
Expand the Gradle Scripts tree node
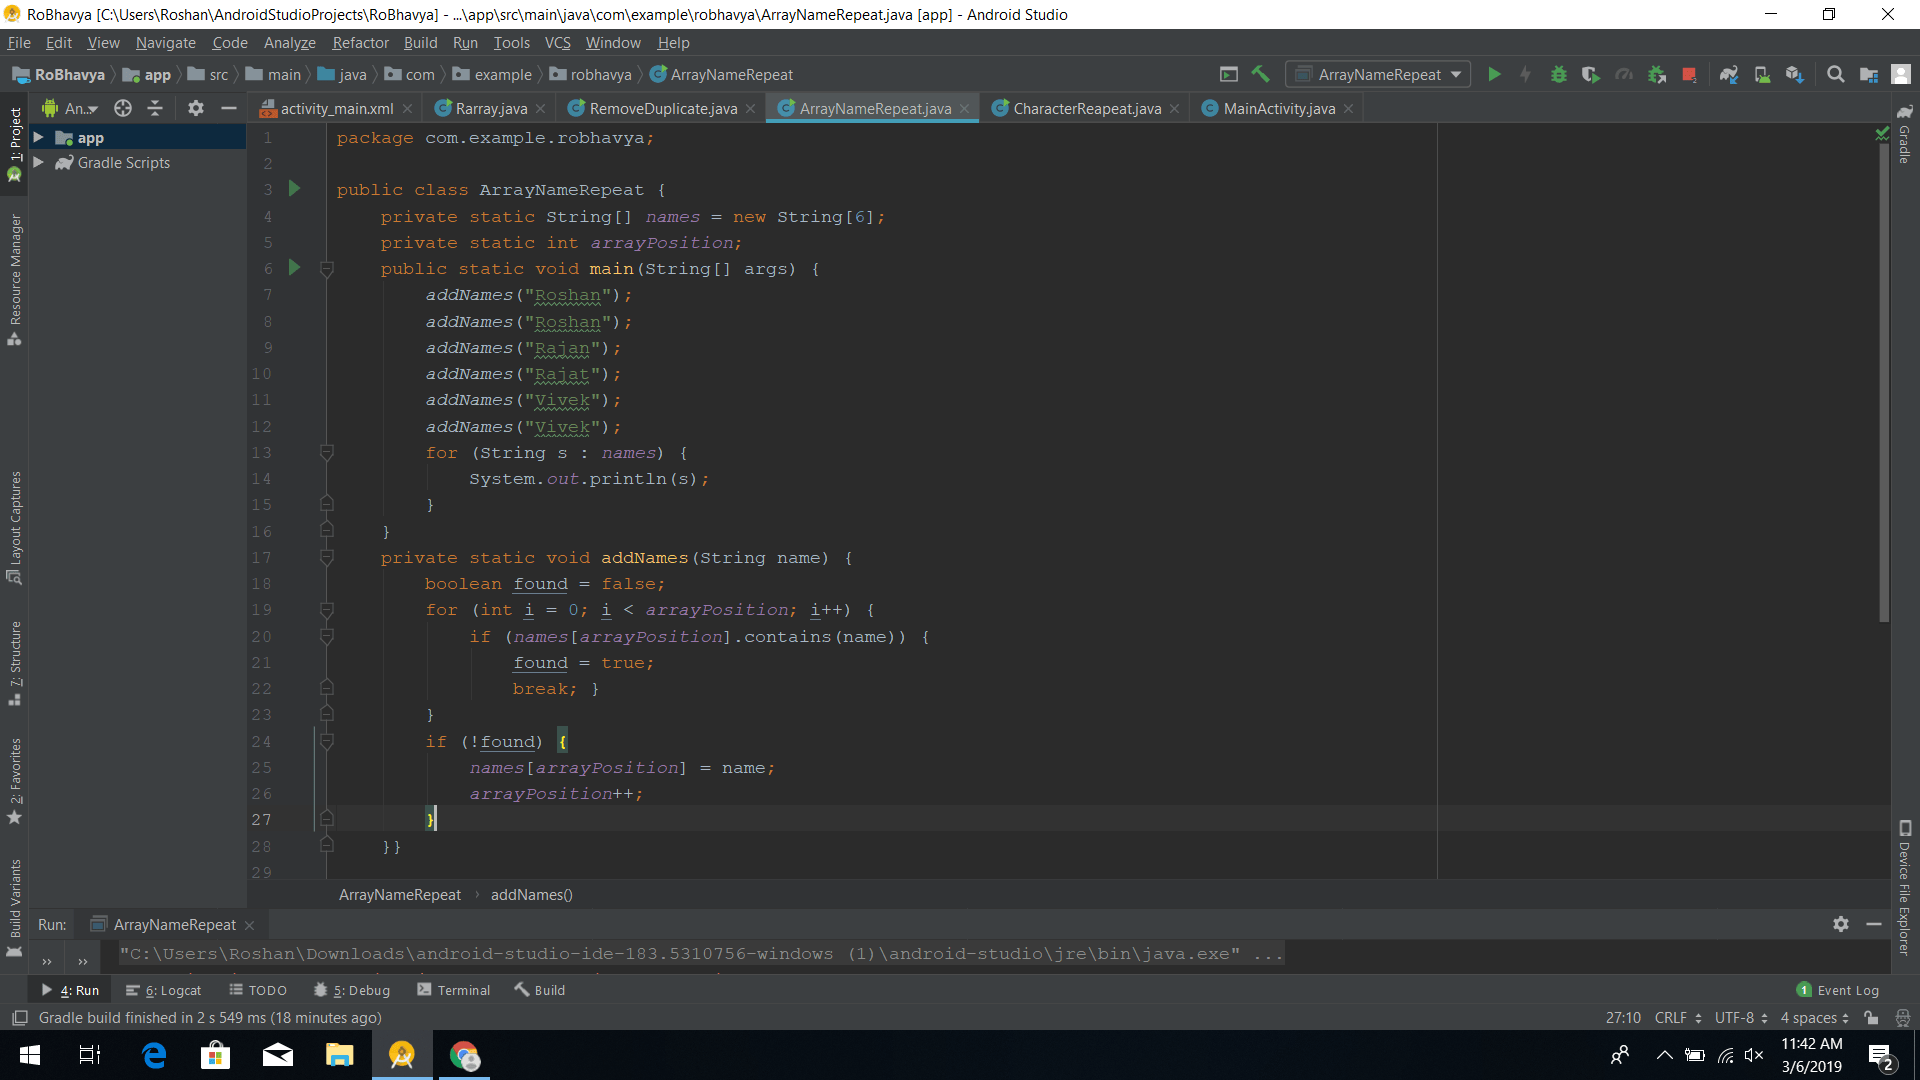[38, 162]
